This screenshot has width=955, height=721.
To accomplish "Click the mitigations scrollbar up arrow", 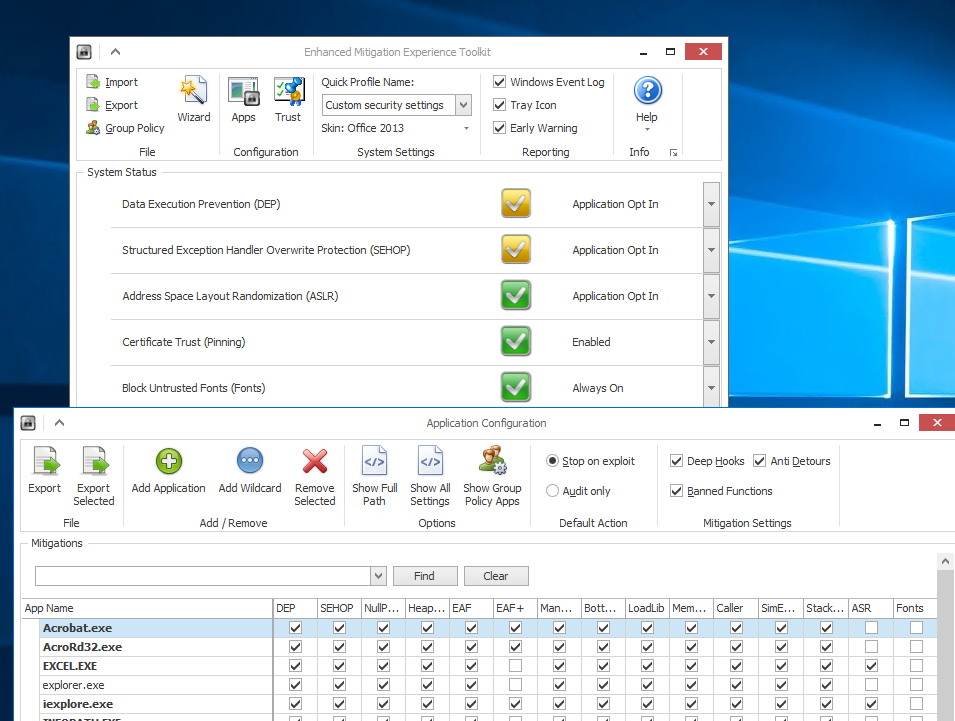I will [945, 561].
